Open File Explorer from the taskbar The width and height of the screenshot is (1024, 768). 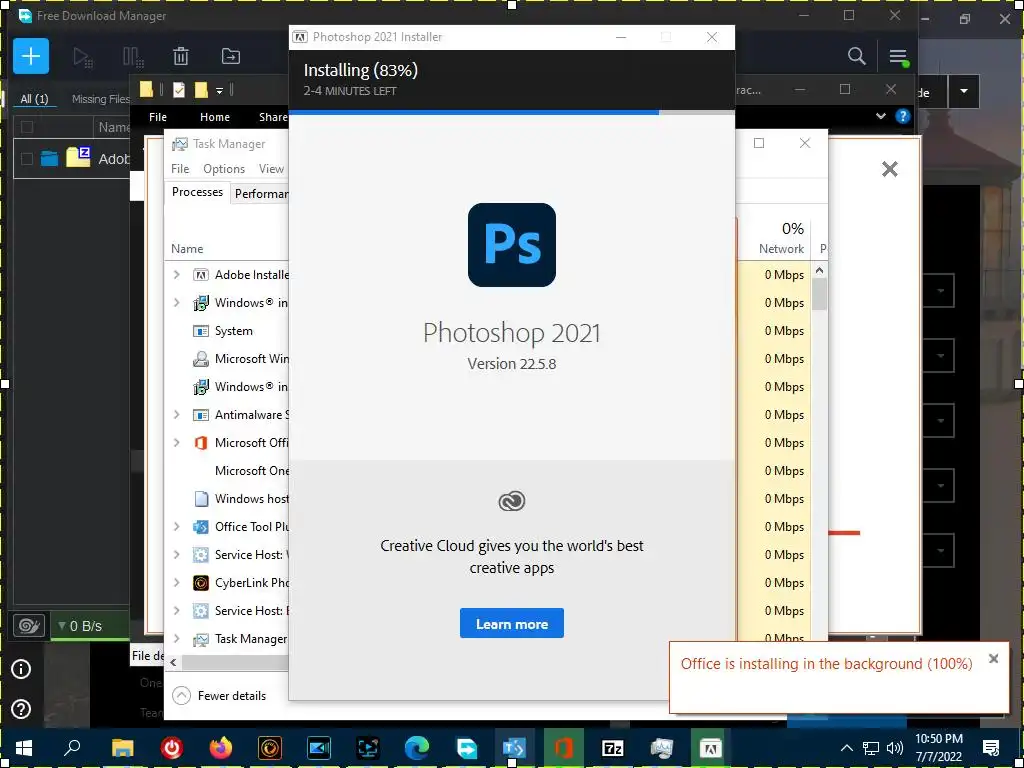[x=123, y=748]
